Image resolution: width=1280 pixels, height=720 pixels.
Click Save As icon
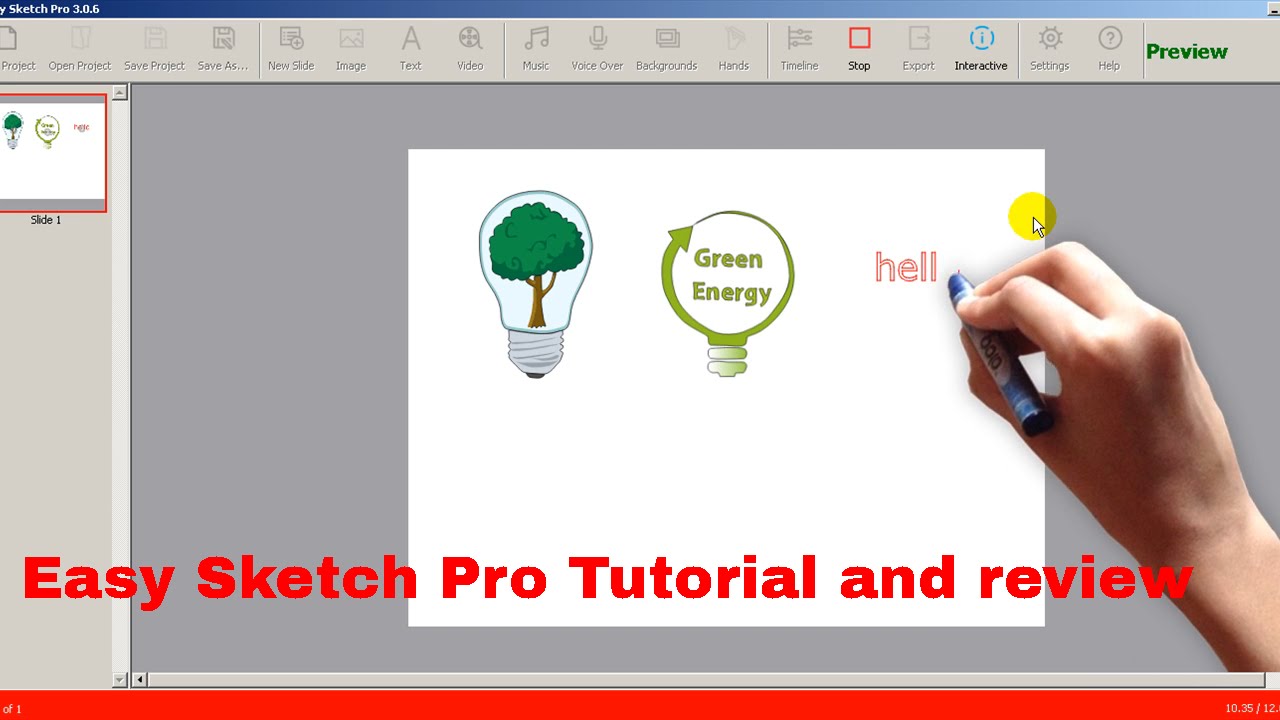[x=223, y=49]
